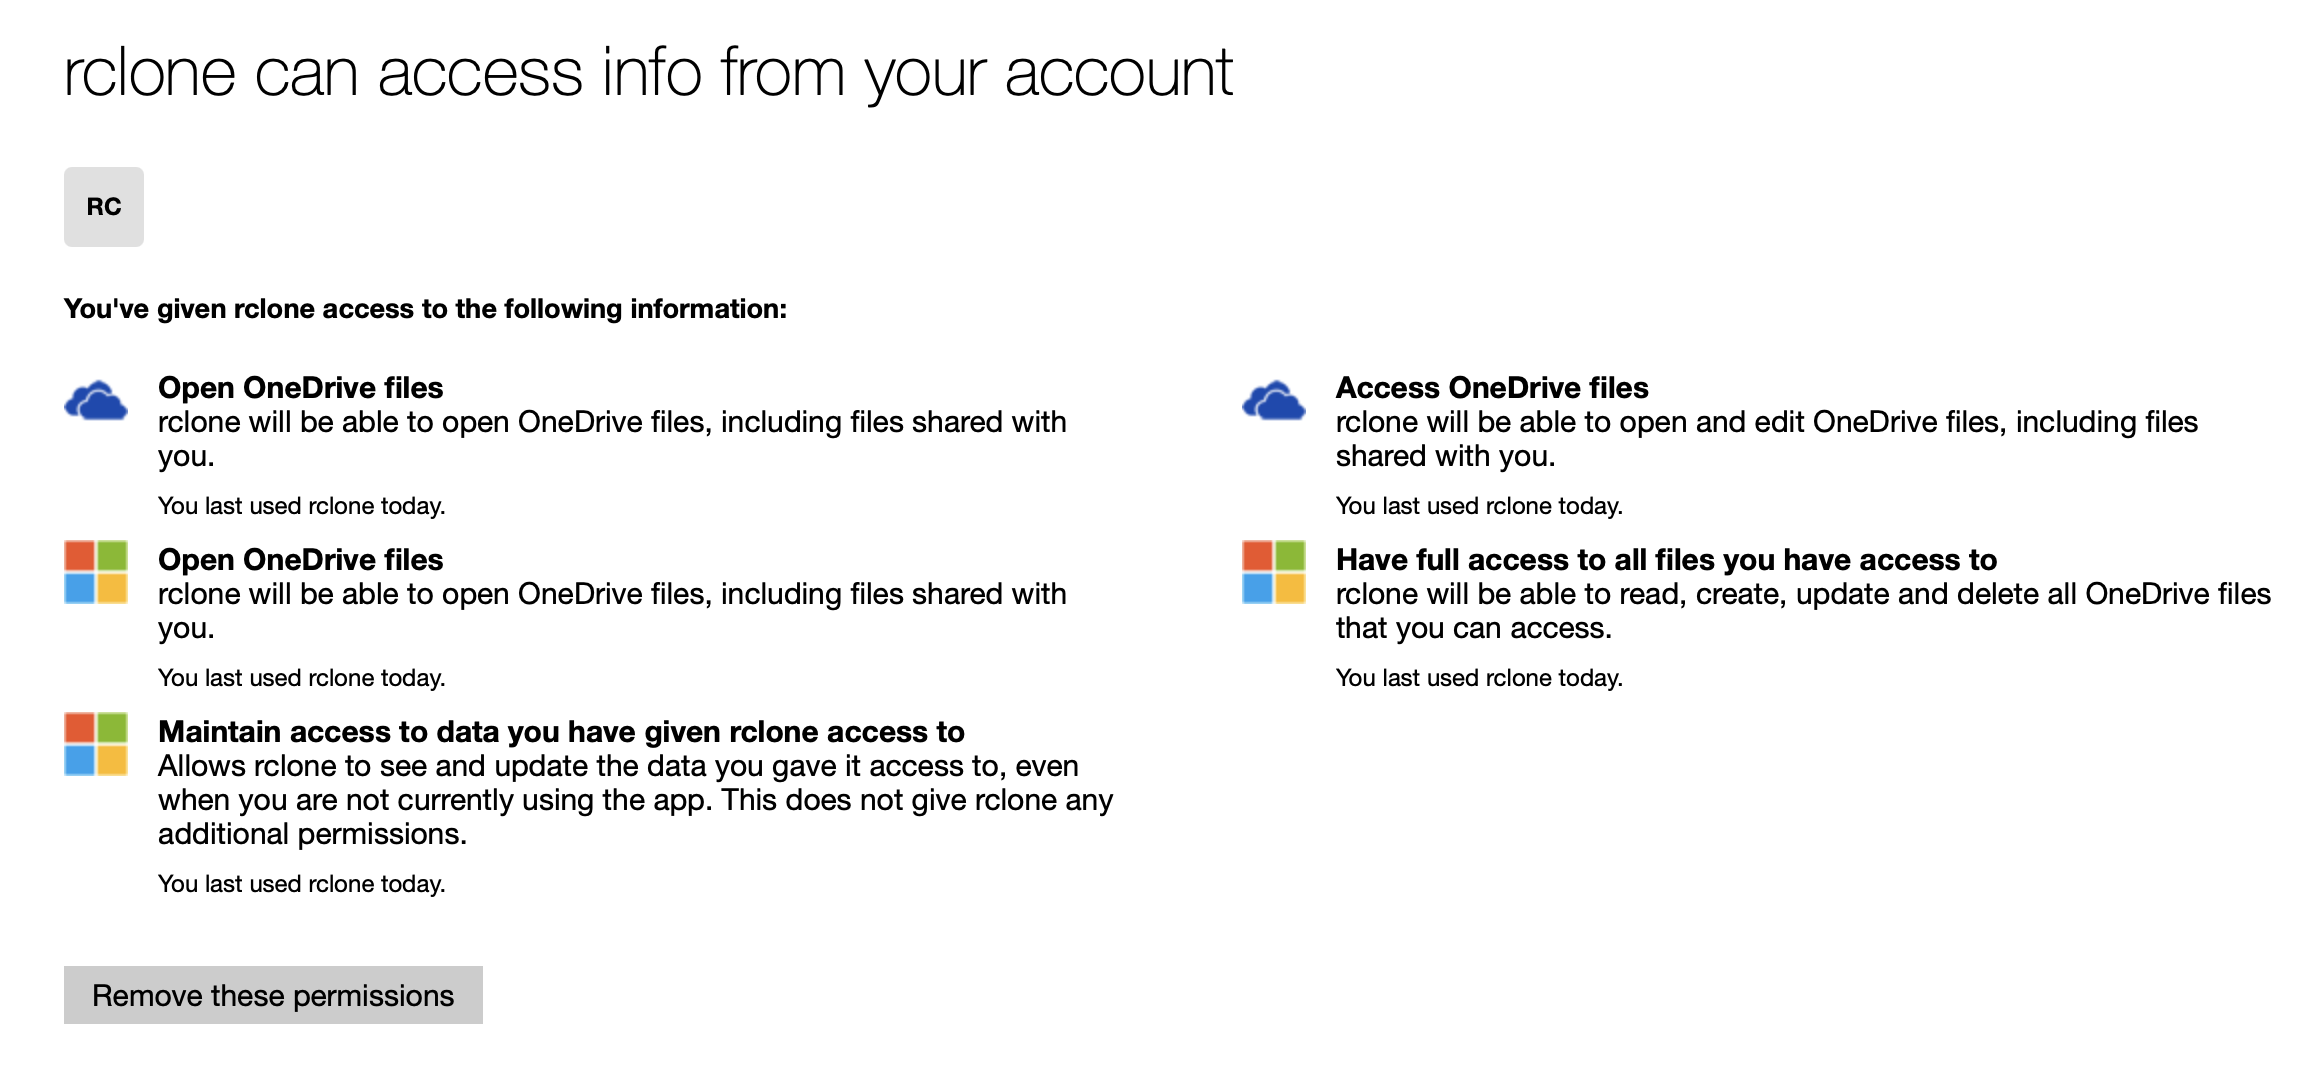Click last used text under Access OneDrive files
The height and width of the screenshot is (1088, 2320).
pyautogui.click(x=1478, y=506)
